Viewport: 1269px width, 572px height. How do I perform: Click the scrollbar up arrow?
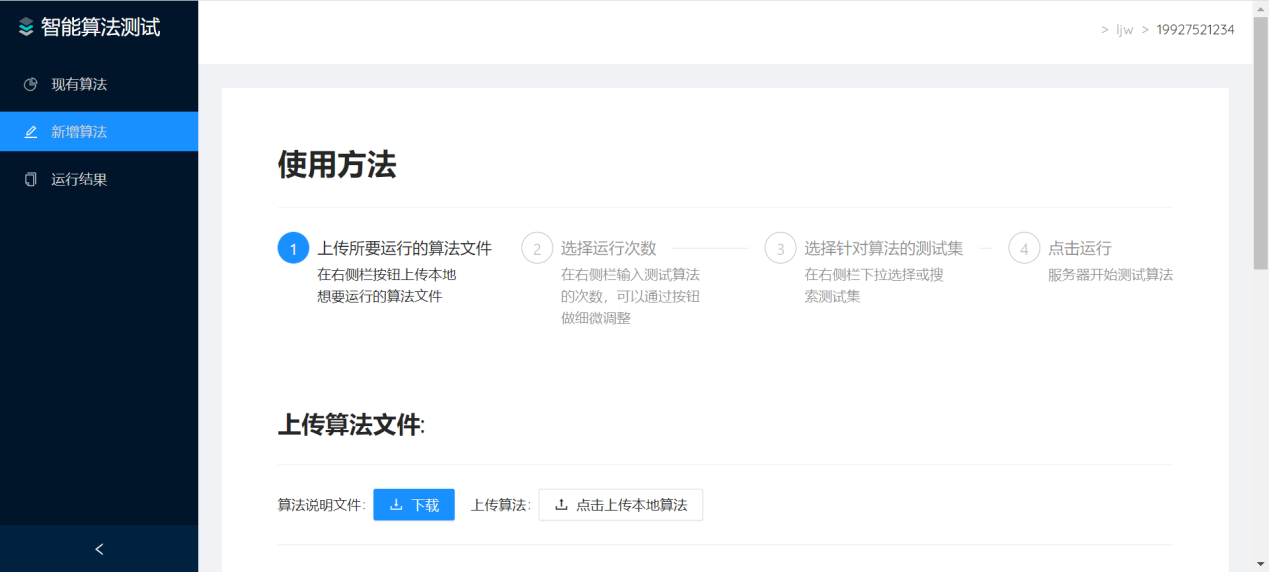coord(1260,8)
